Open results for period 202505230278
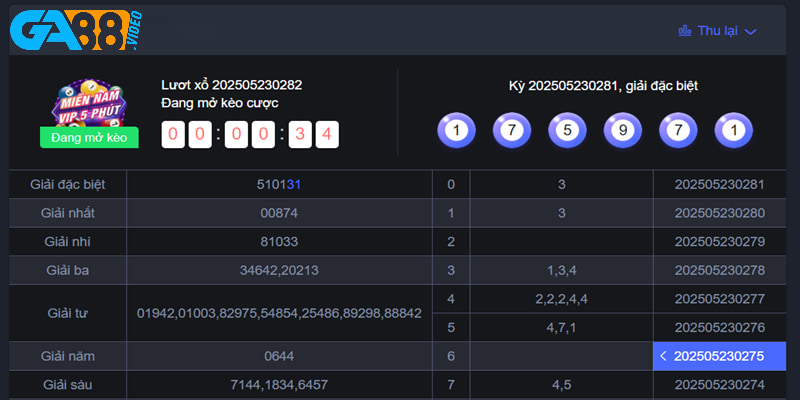 (x=719, y=270)
